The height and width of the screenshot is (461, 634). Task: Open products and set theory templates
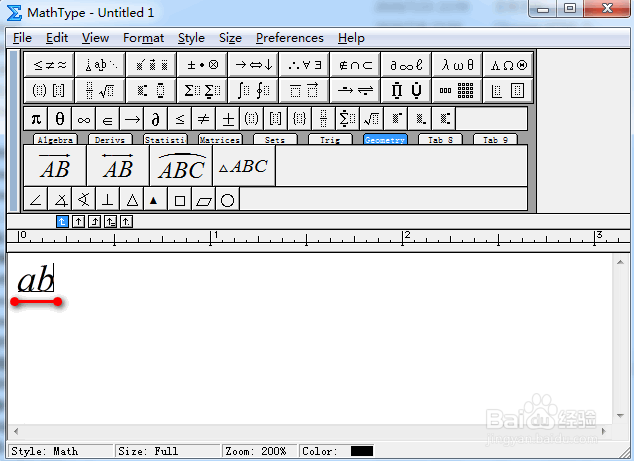click(406, 90)
